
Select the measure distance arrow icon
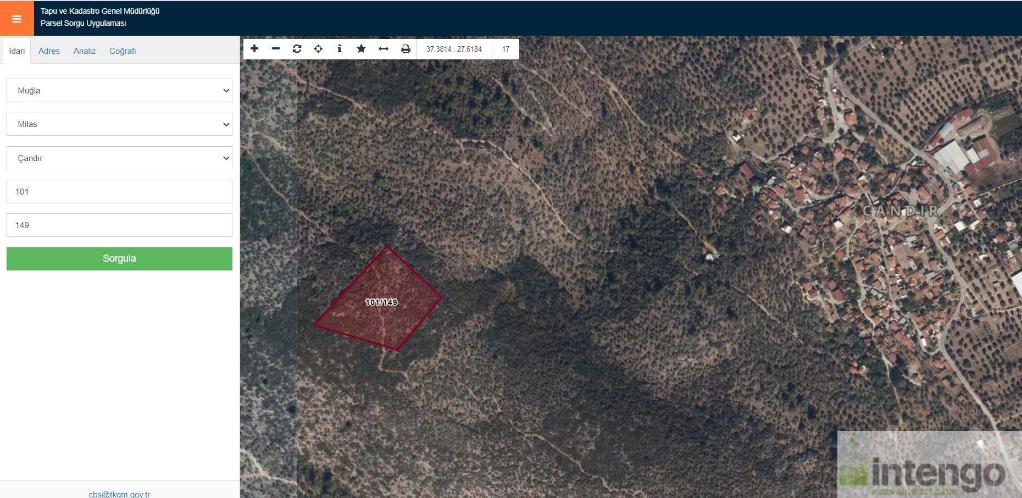point(383,48)
